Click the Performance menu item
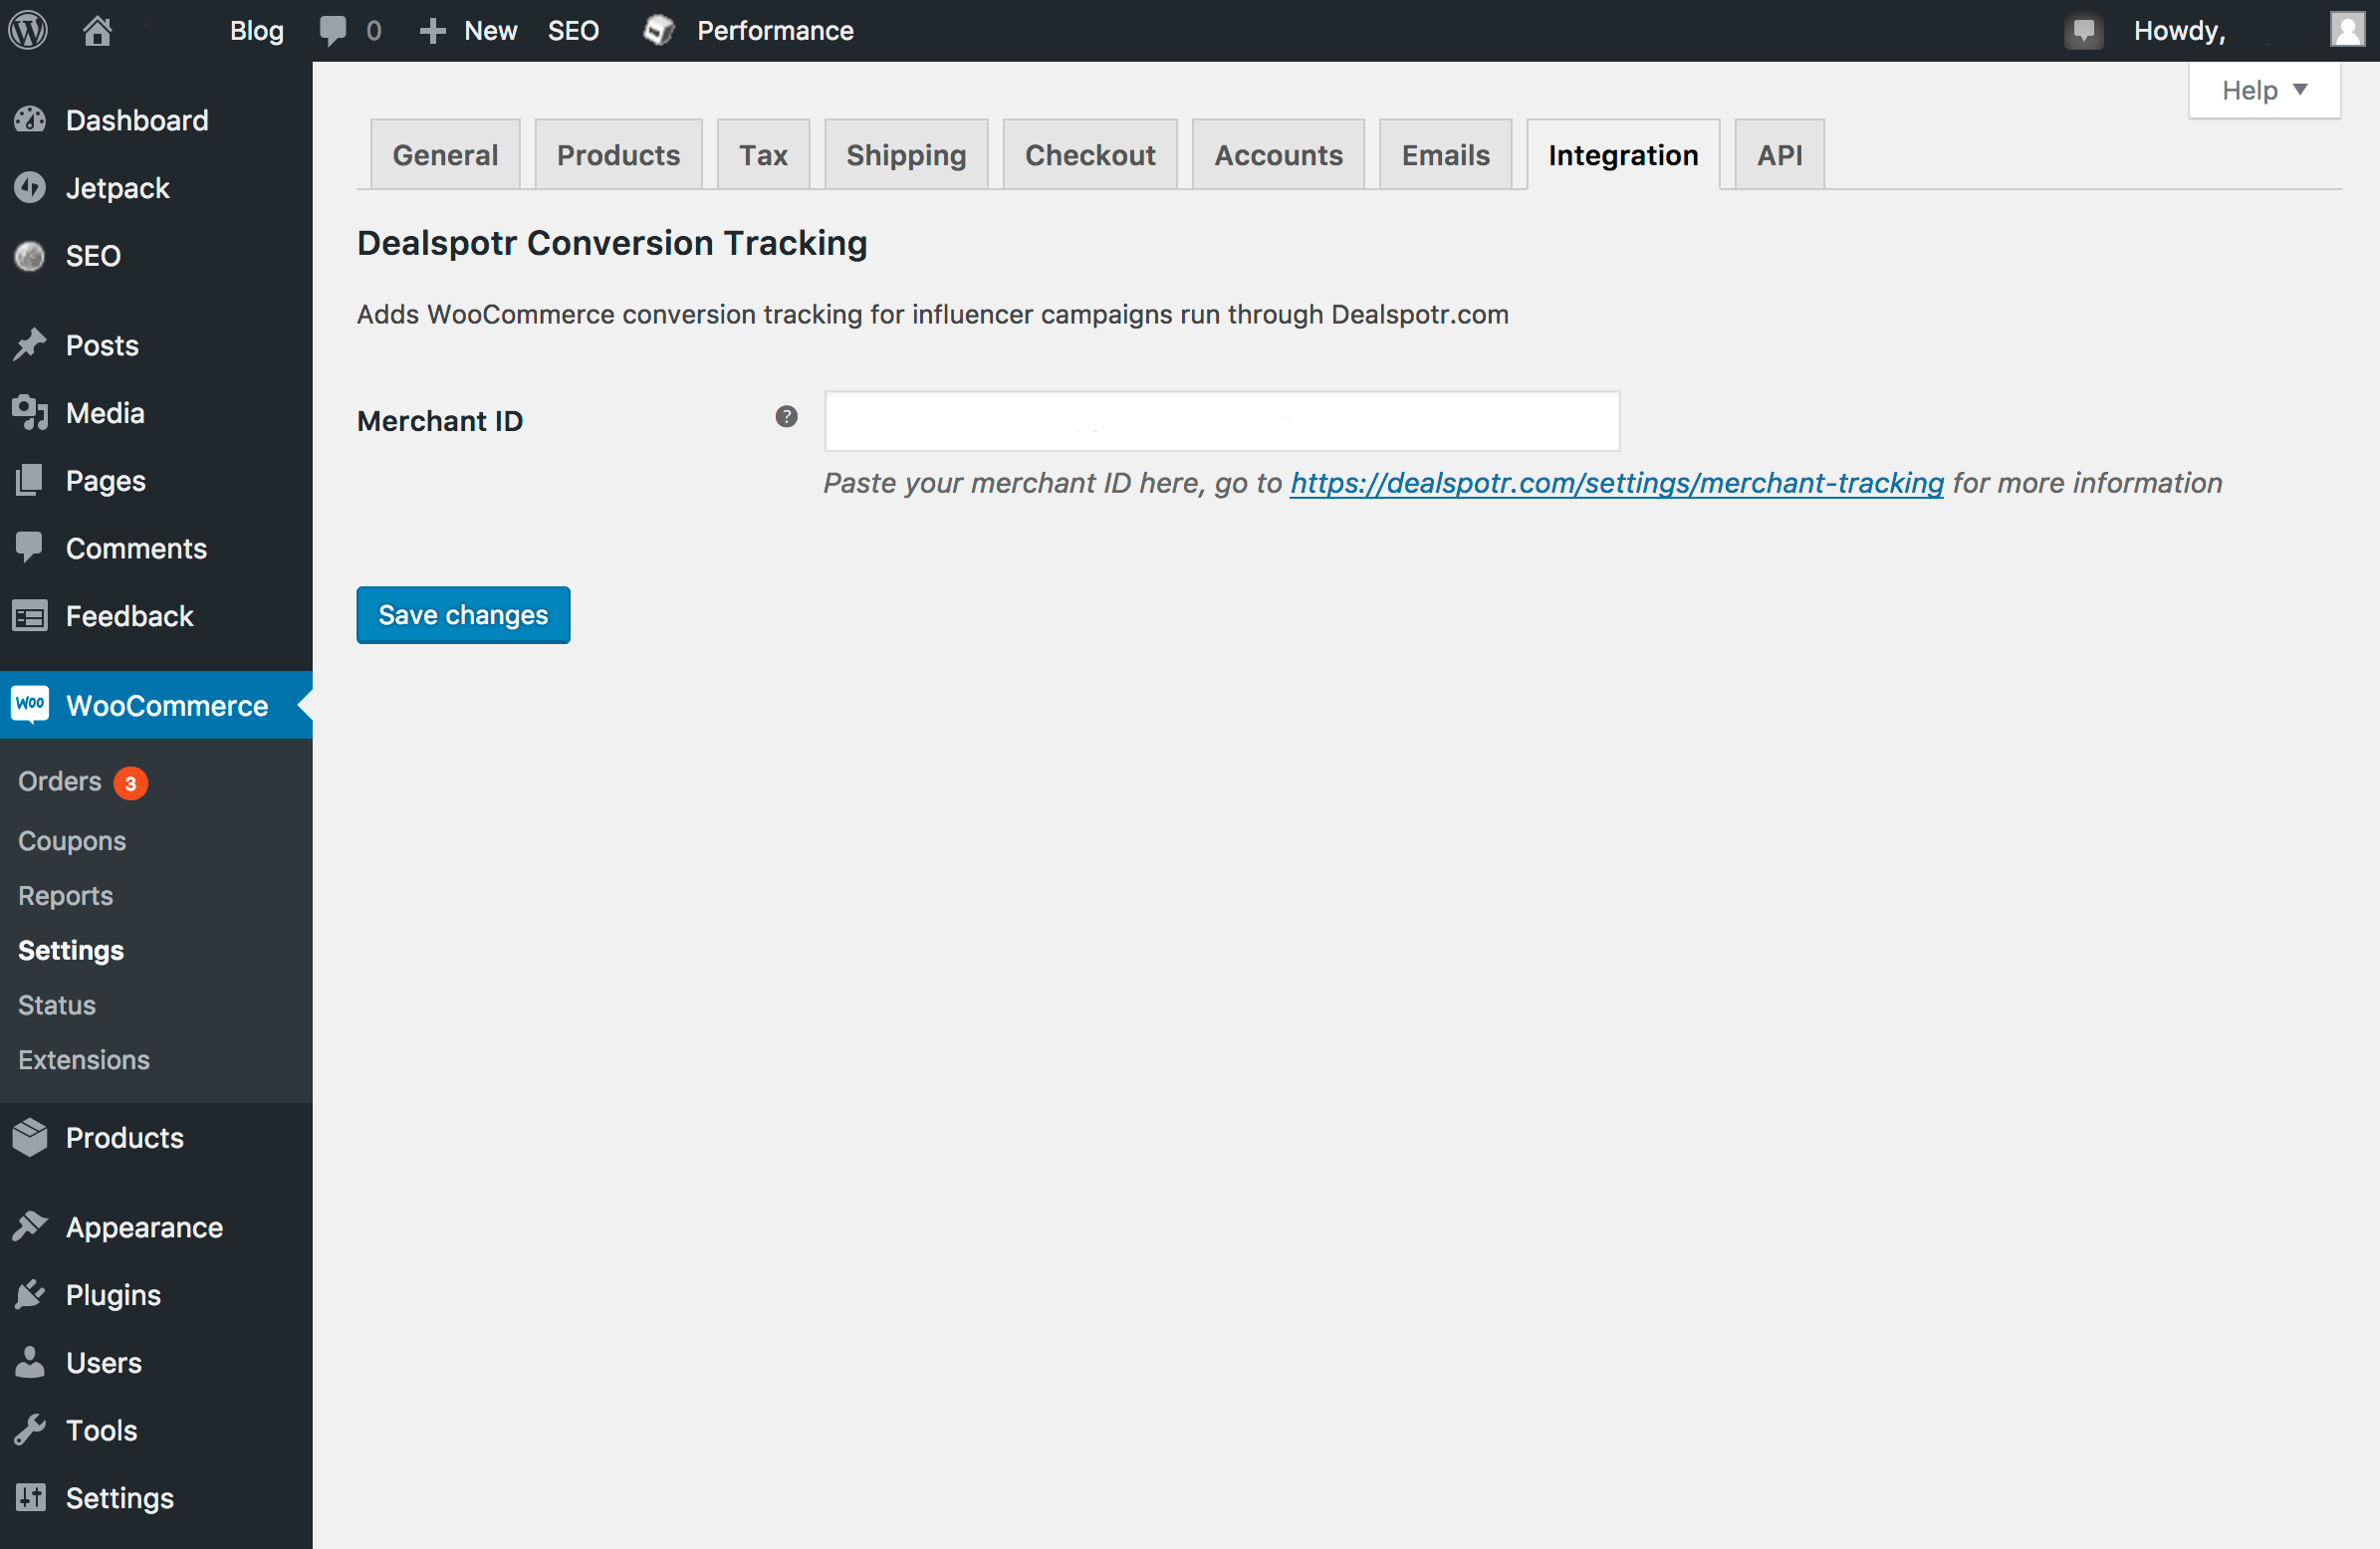This screenshot has width=2380, height=1549. [774, 30]
